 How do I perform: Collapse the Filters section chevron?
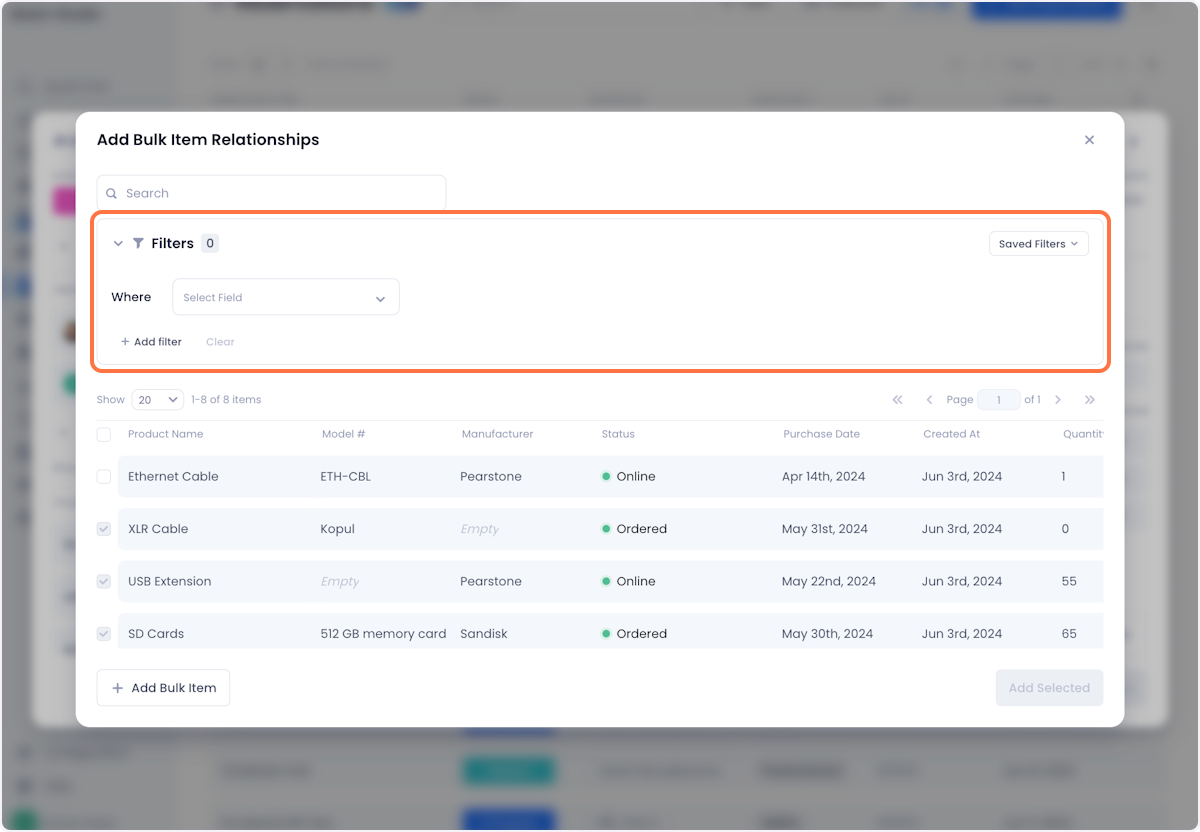point(118,243)
